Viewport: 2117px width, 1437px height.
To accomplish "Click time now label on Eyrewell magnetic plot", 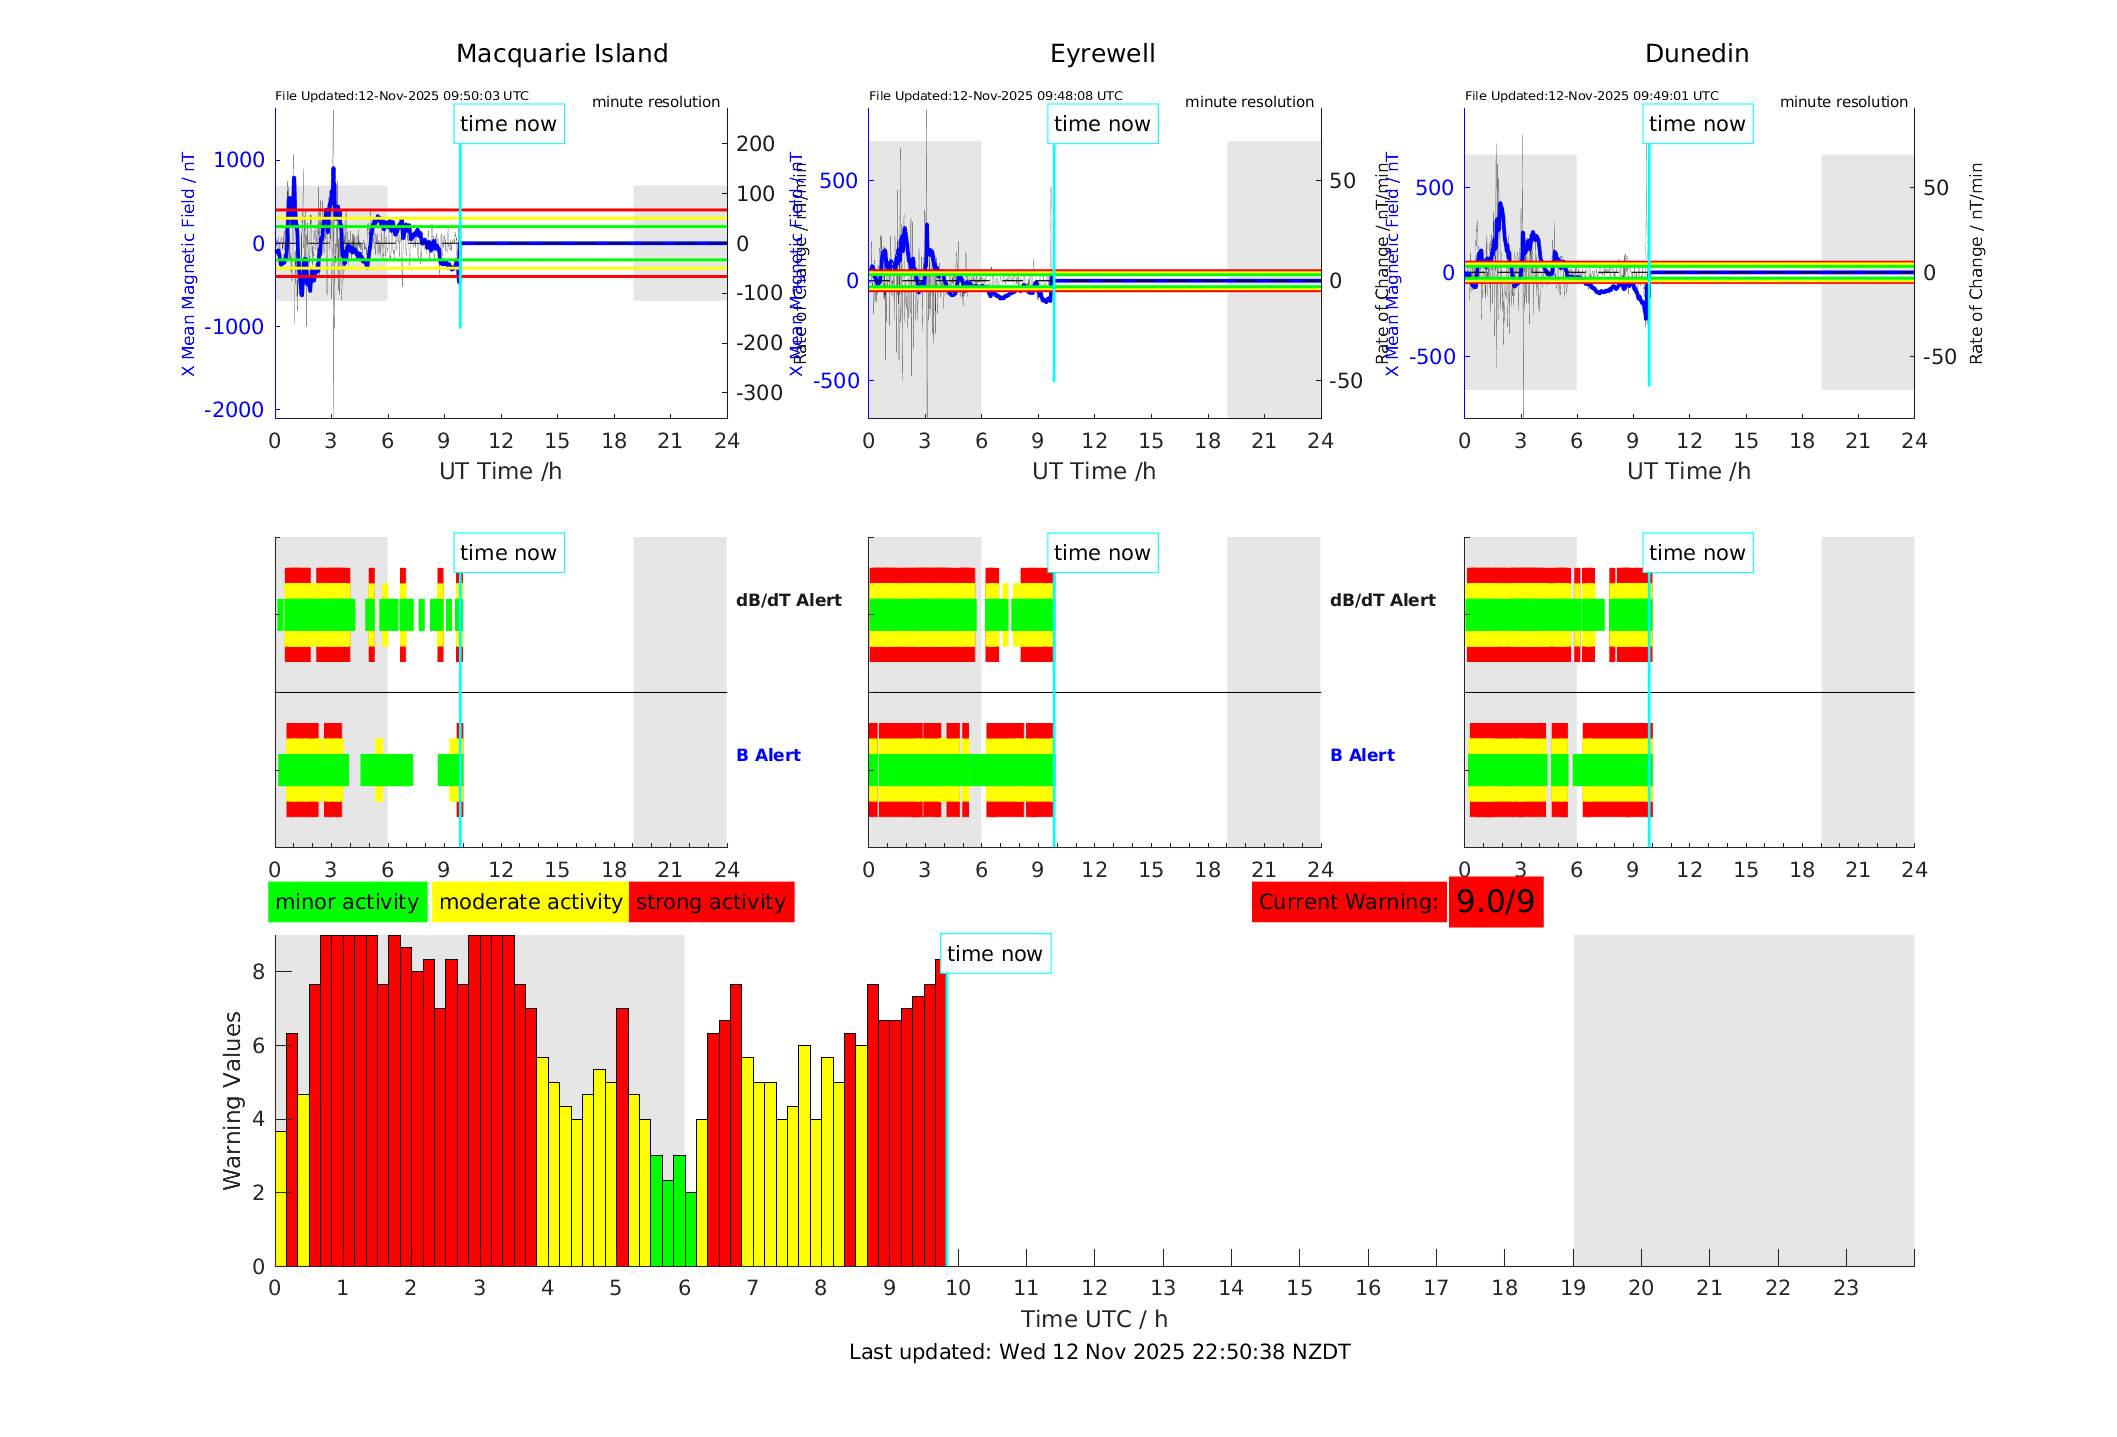I will (x=1102, y=124).
